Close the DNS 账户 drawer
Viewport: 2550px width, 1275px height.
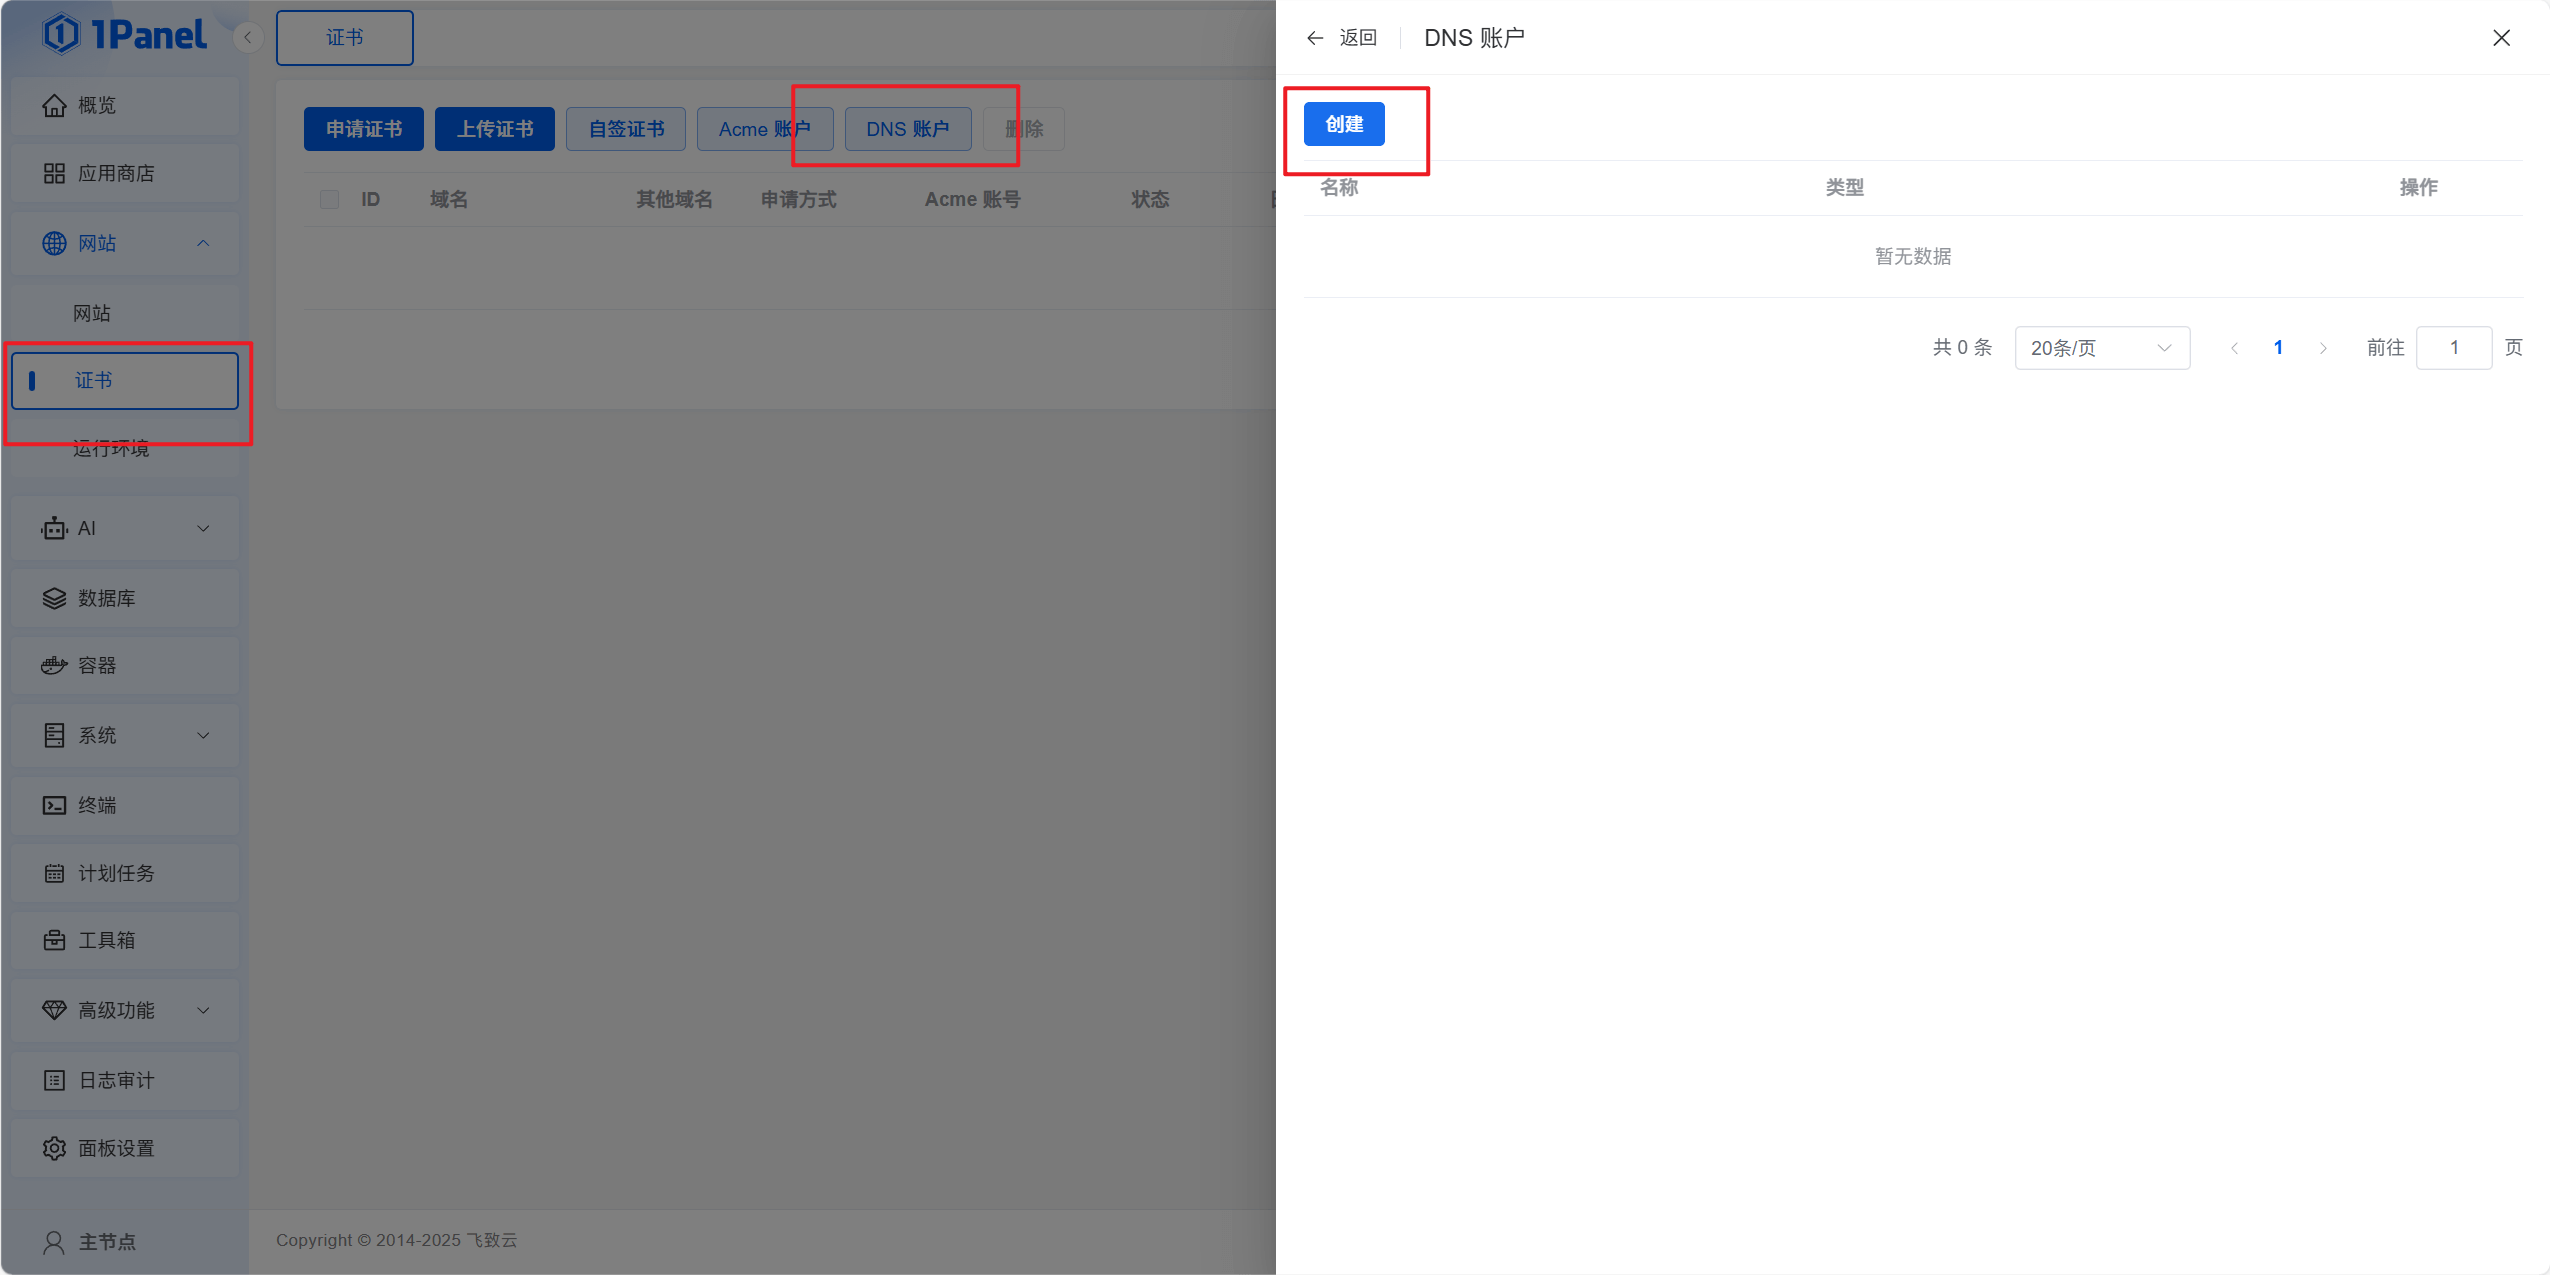click(x=2501, y=38)
